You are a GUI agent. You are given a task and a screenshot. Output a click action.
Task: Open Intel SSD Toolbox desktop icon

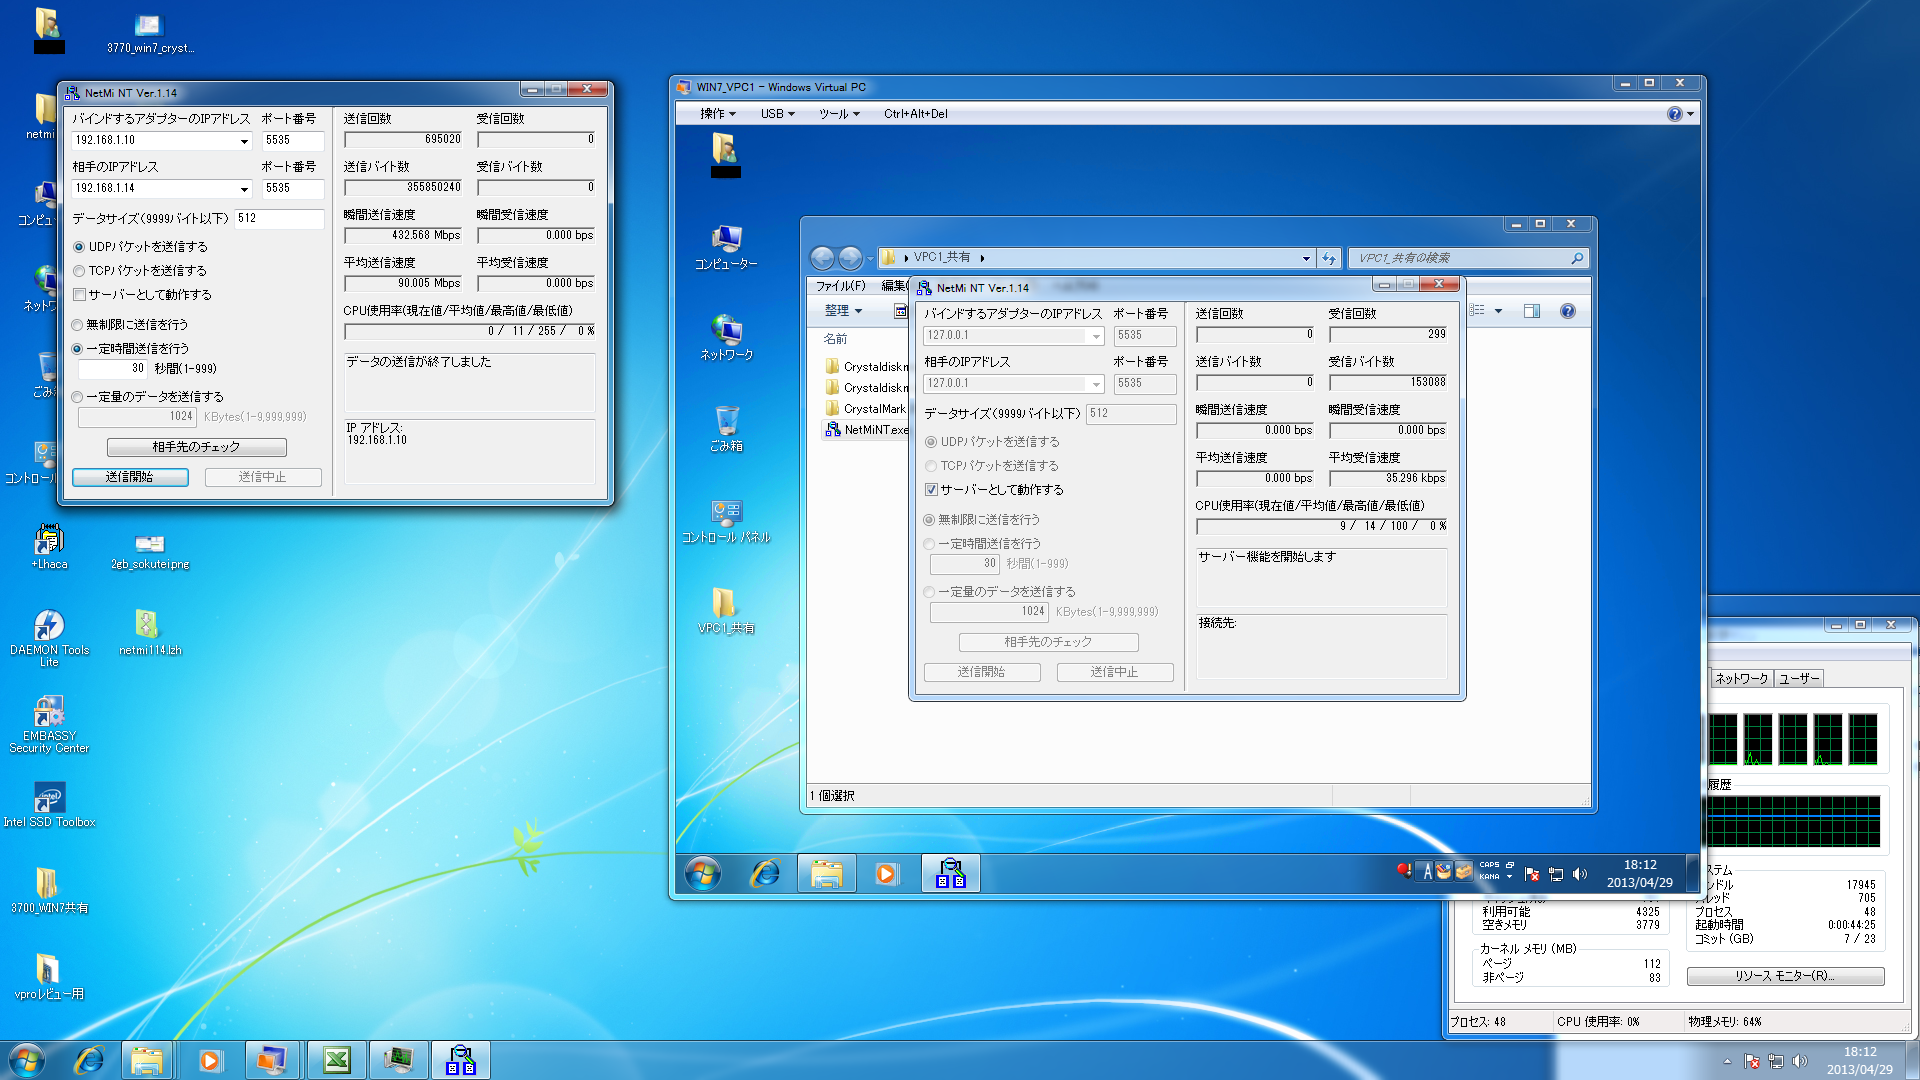coord(48,799)
